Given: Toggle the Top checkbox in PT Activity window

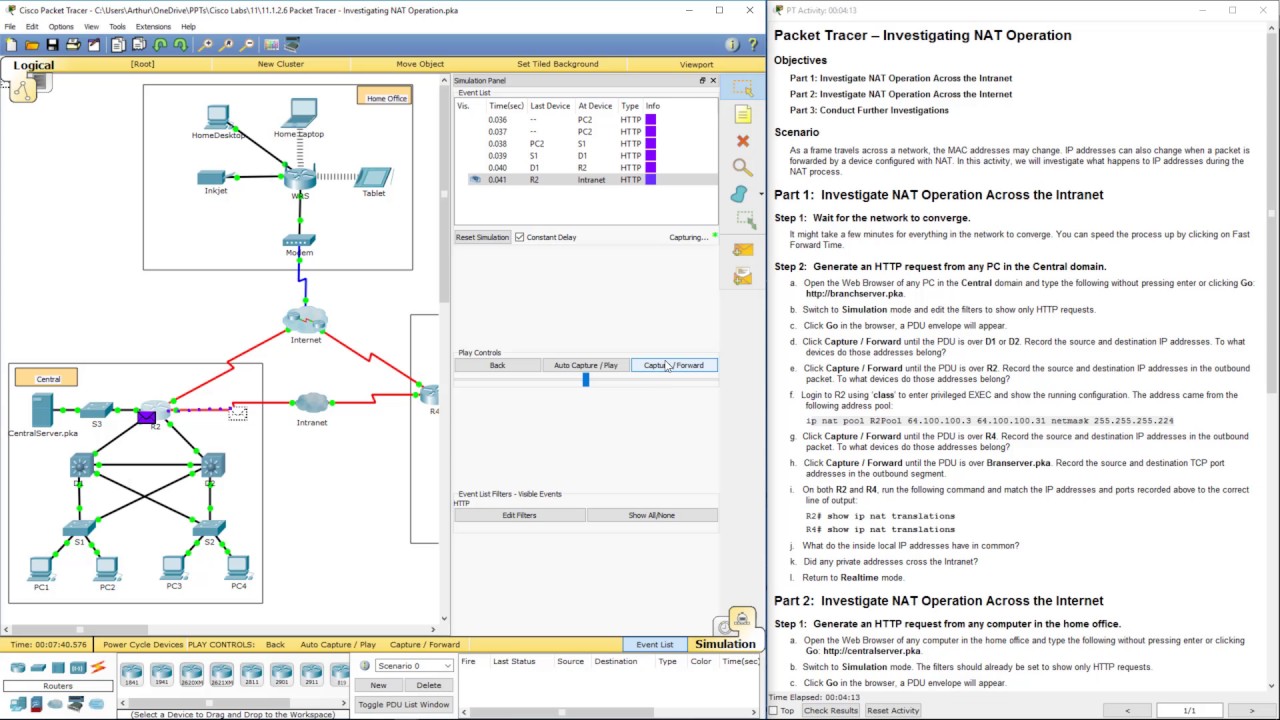Looking at the screenshot, I should (x=774, y=710).
